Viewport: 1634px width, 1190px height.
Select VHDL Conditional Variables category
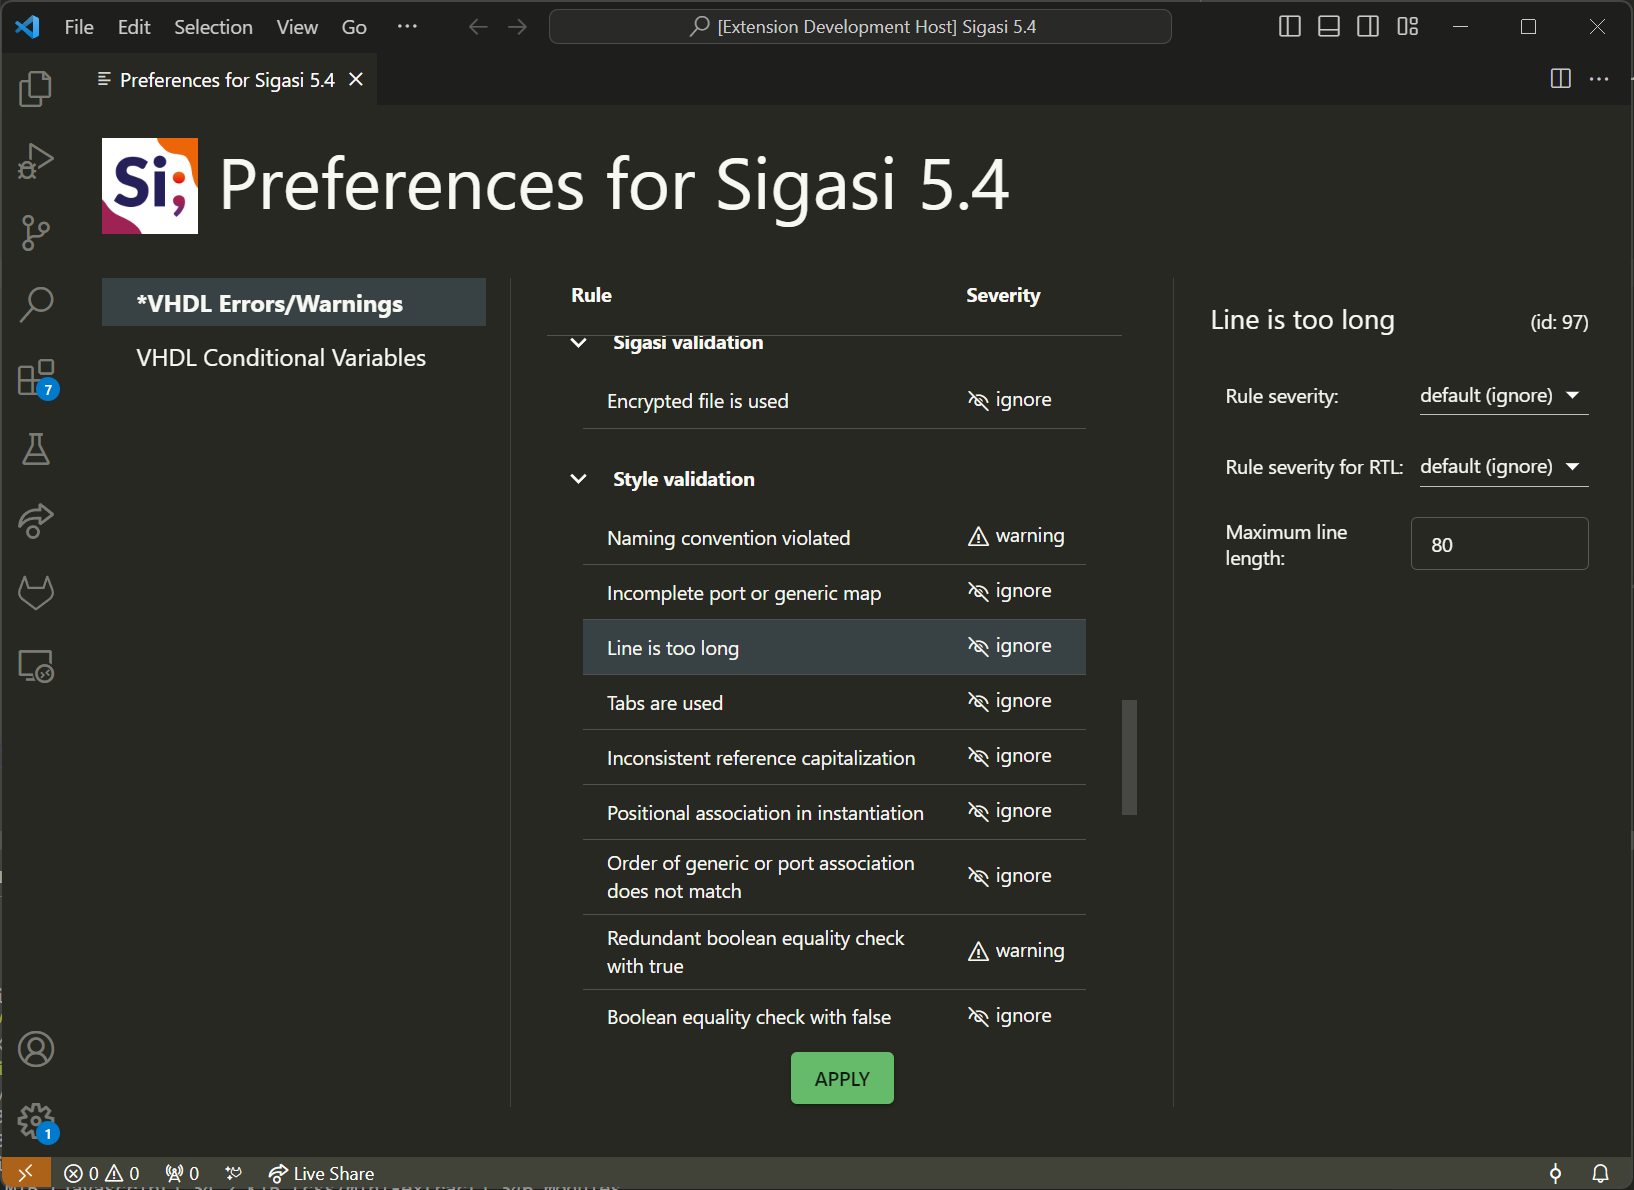click(294, 358)
